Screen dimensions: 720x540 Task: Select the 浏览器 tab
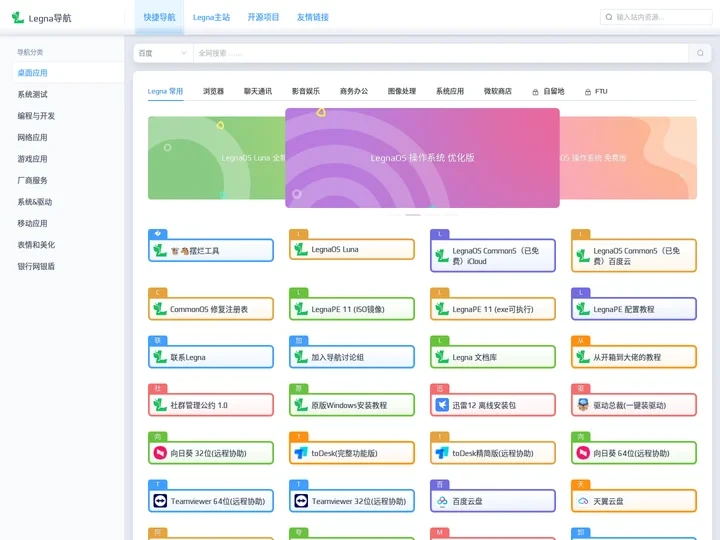pos(213,91)
